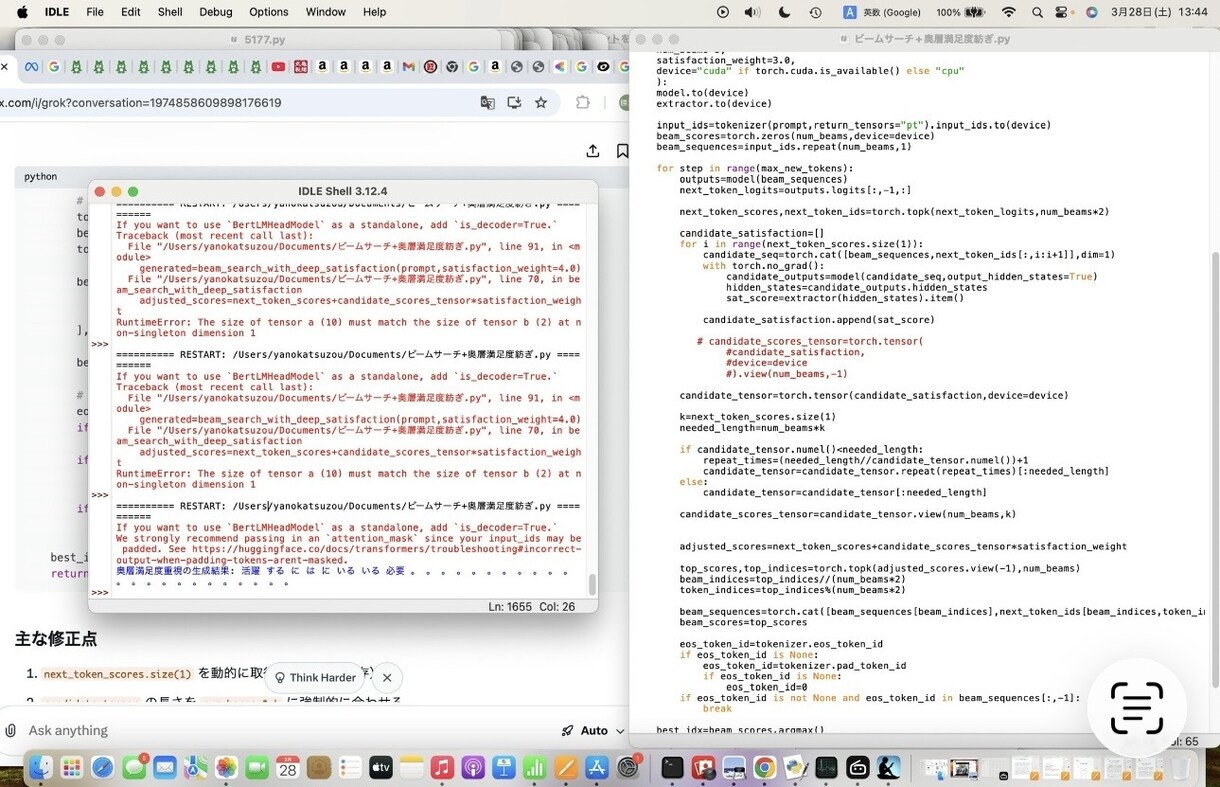Open Music app from the Dock

[442, 767]
